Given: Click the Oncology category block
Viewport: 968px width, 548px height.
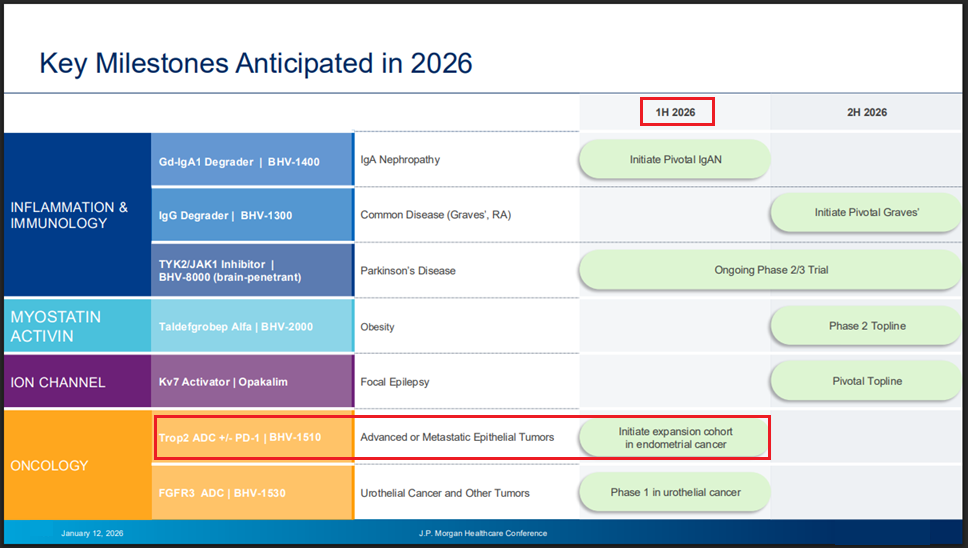Looking at the screenshot, I should click(x=76, y=465).
